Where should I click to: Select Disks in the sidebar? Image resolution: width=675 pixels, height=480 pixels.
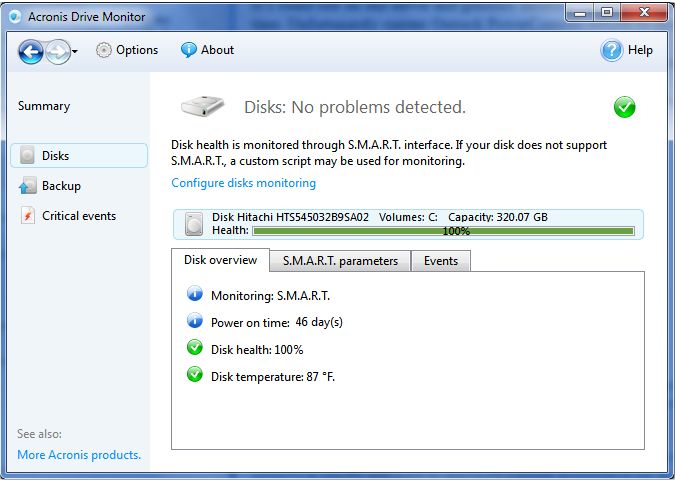click(56, 156)
